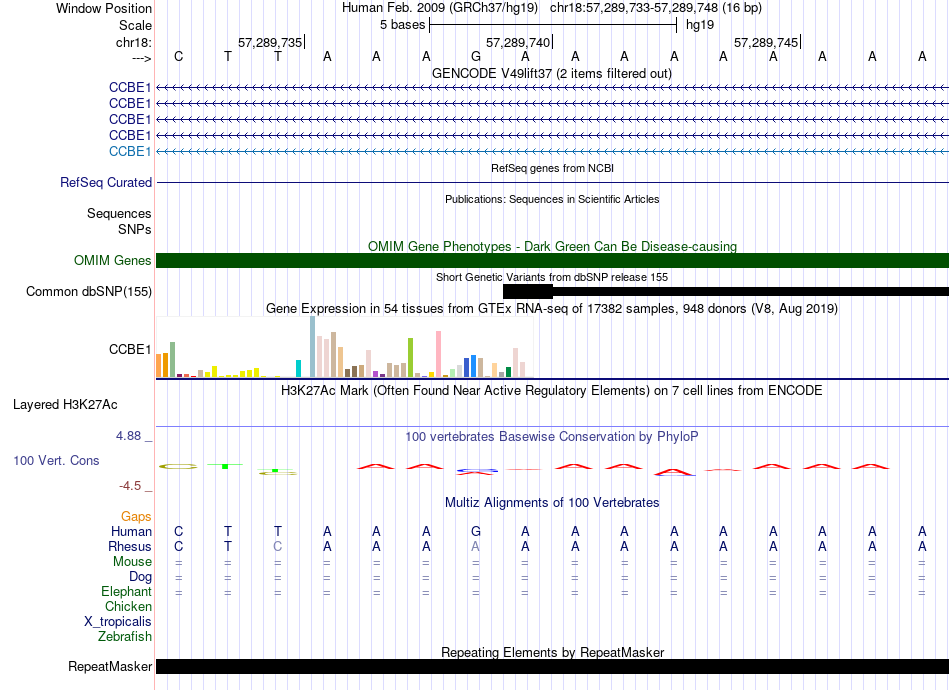
Task: Click the 57,289,740 ruler position label
Action: click(x=518, y=42)
